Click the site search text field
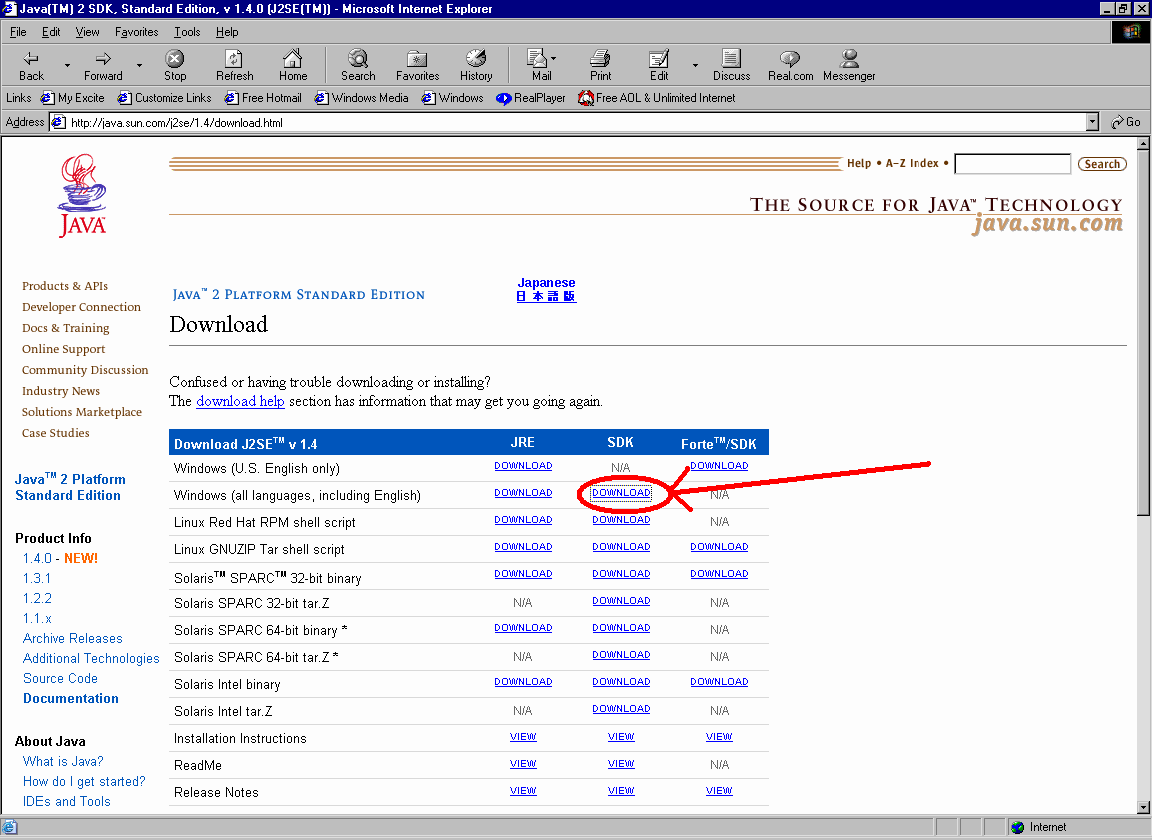 (1012, 164)
